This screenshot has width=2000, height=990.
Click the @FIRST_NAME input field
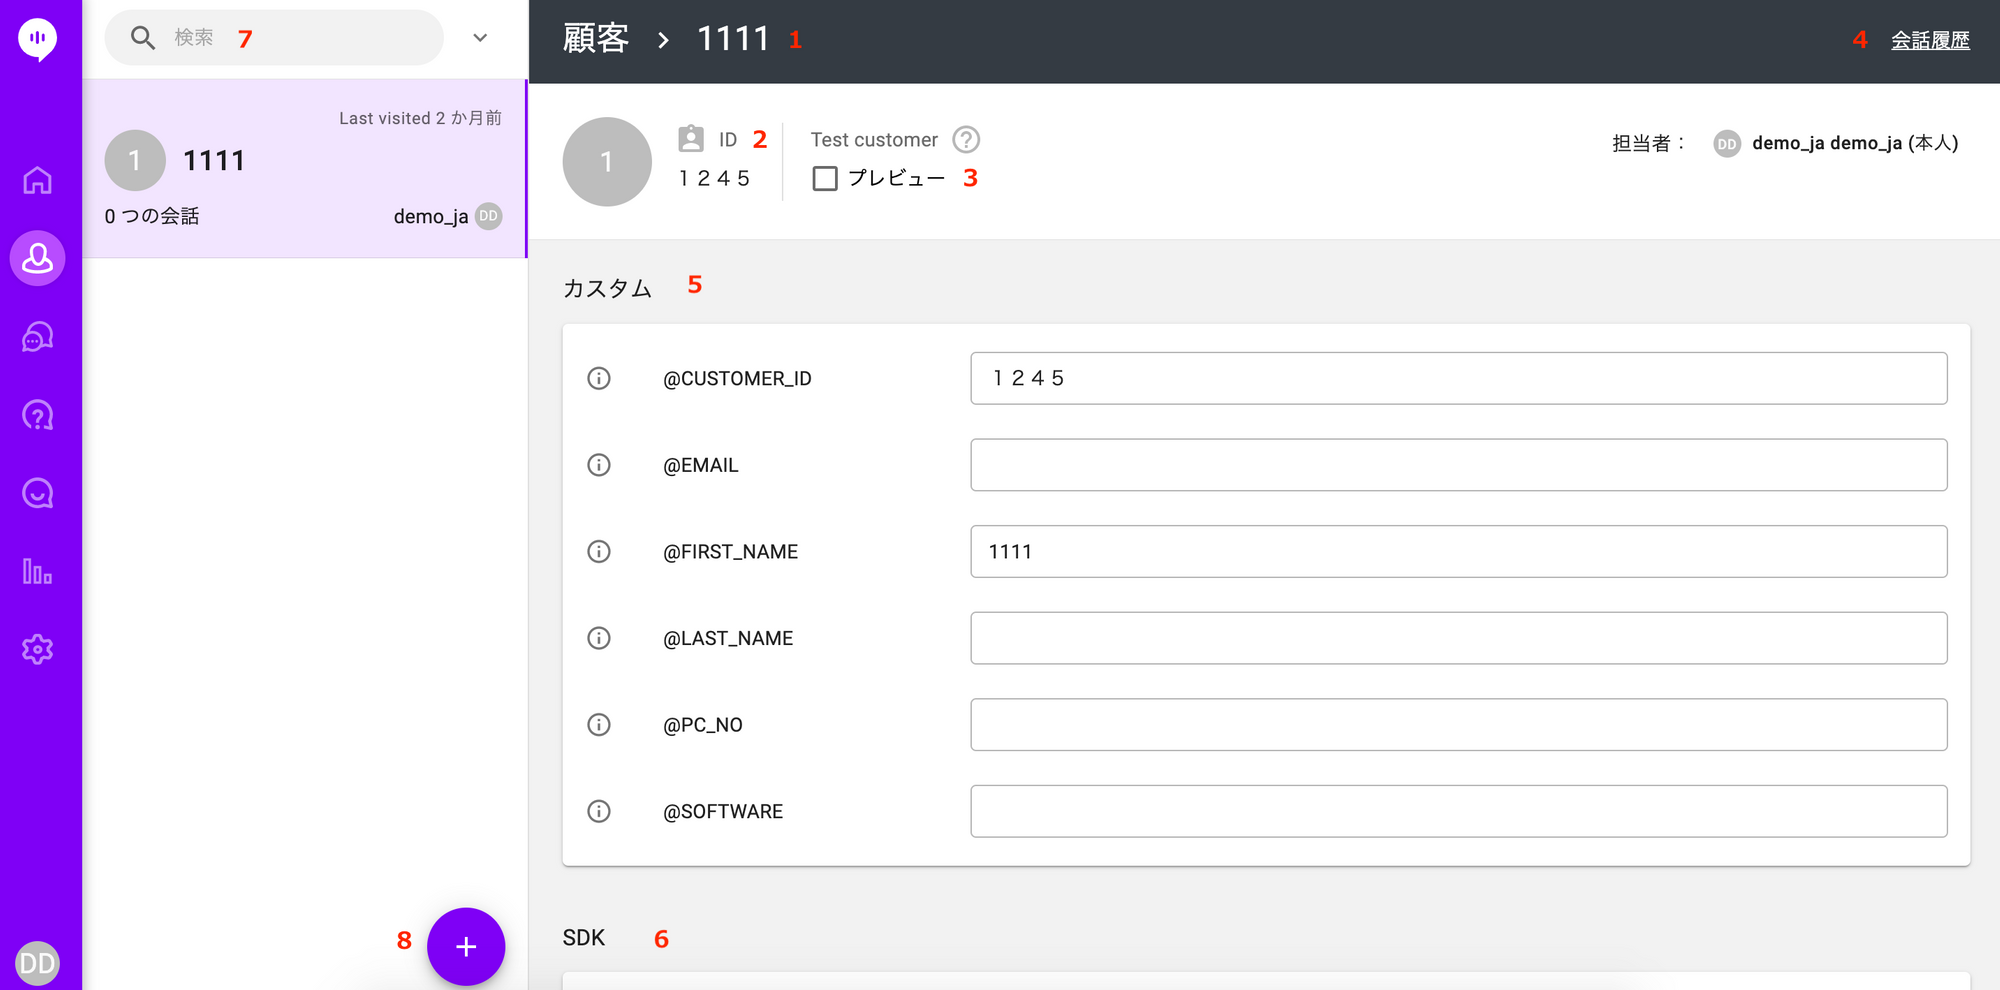pyautogui.click(x=1459, y=551)
